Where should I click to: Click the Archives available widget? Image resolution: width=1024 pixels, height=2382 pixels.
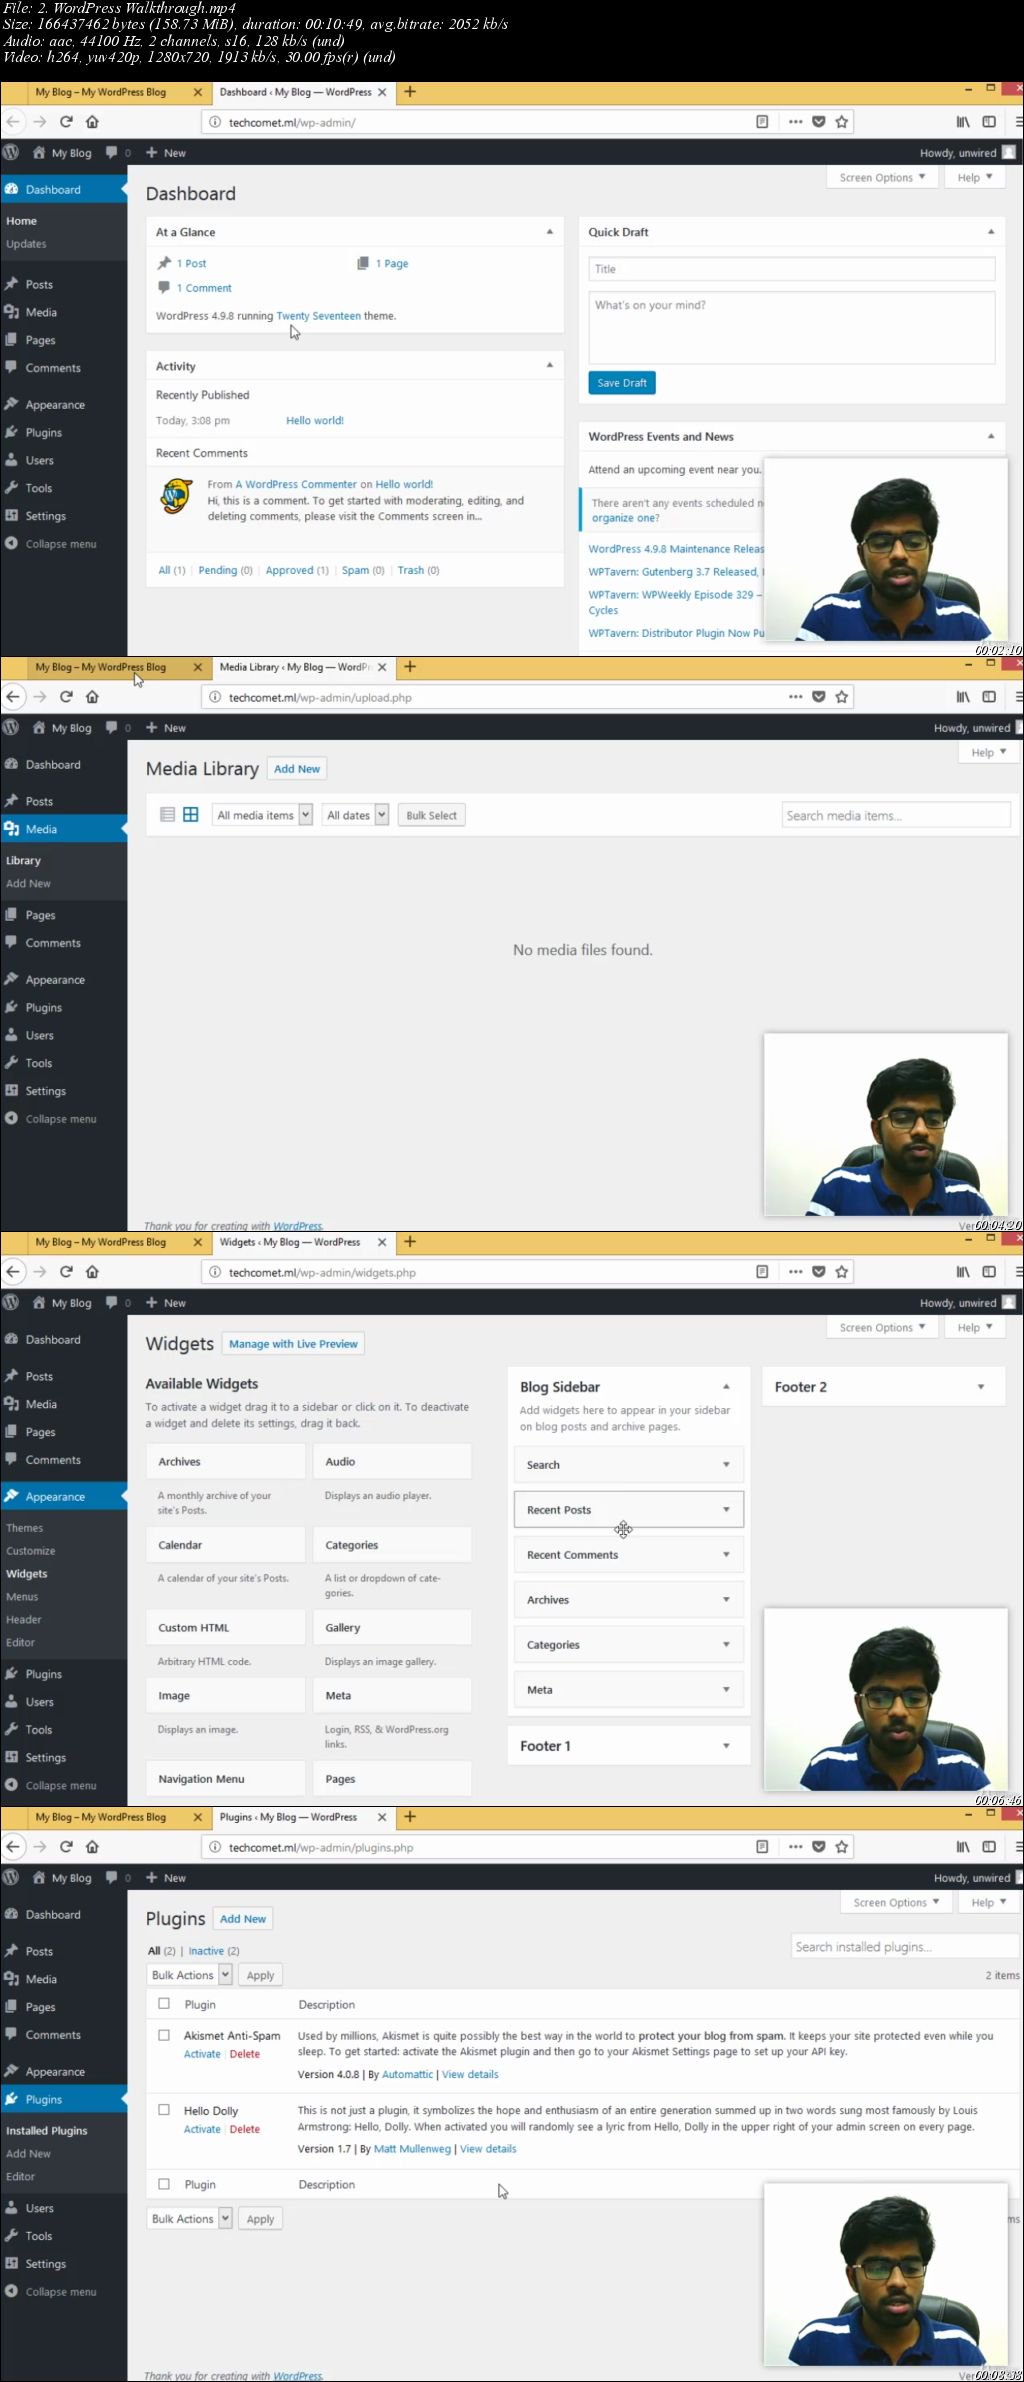tap(225, 1462)
